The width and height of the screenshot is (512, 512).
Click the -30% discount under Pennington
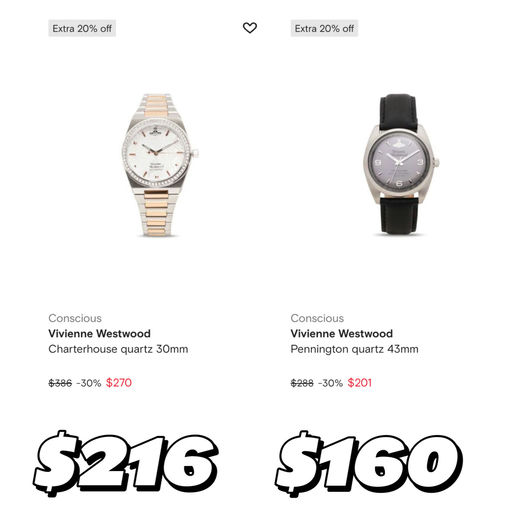[330, 383]
